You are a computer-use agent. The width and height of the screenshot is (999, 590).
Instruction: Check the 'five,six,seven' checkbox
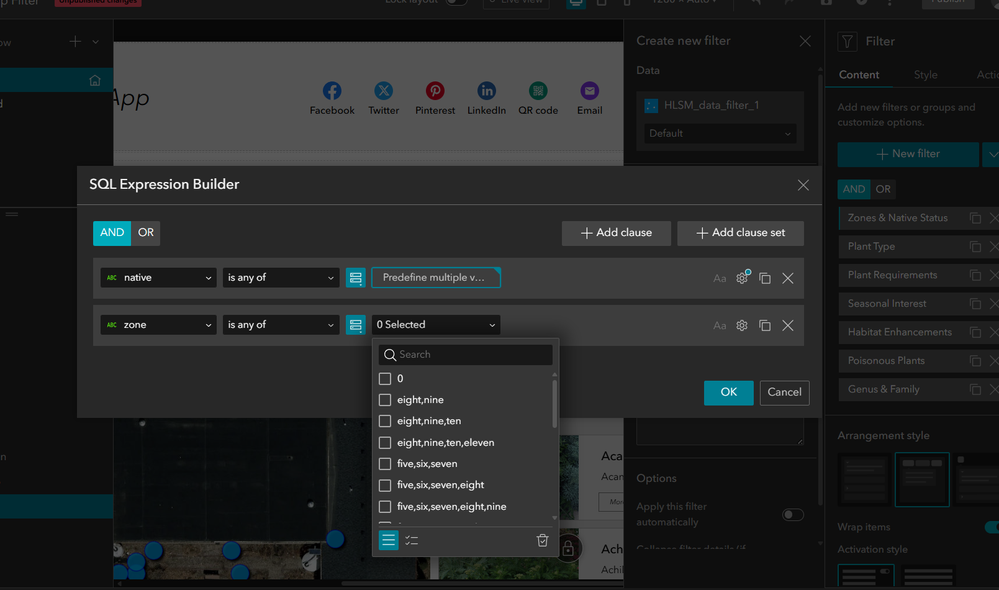(385, 464)
